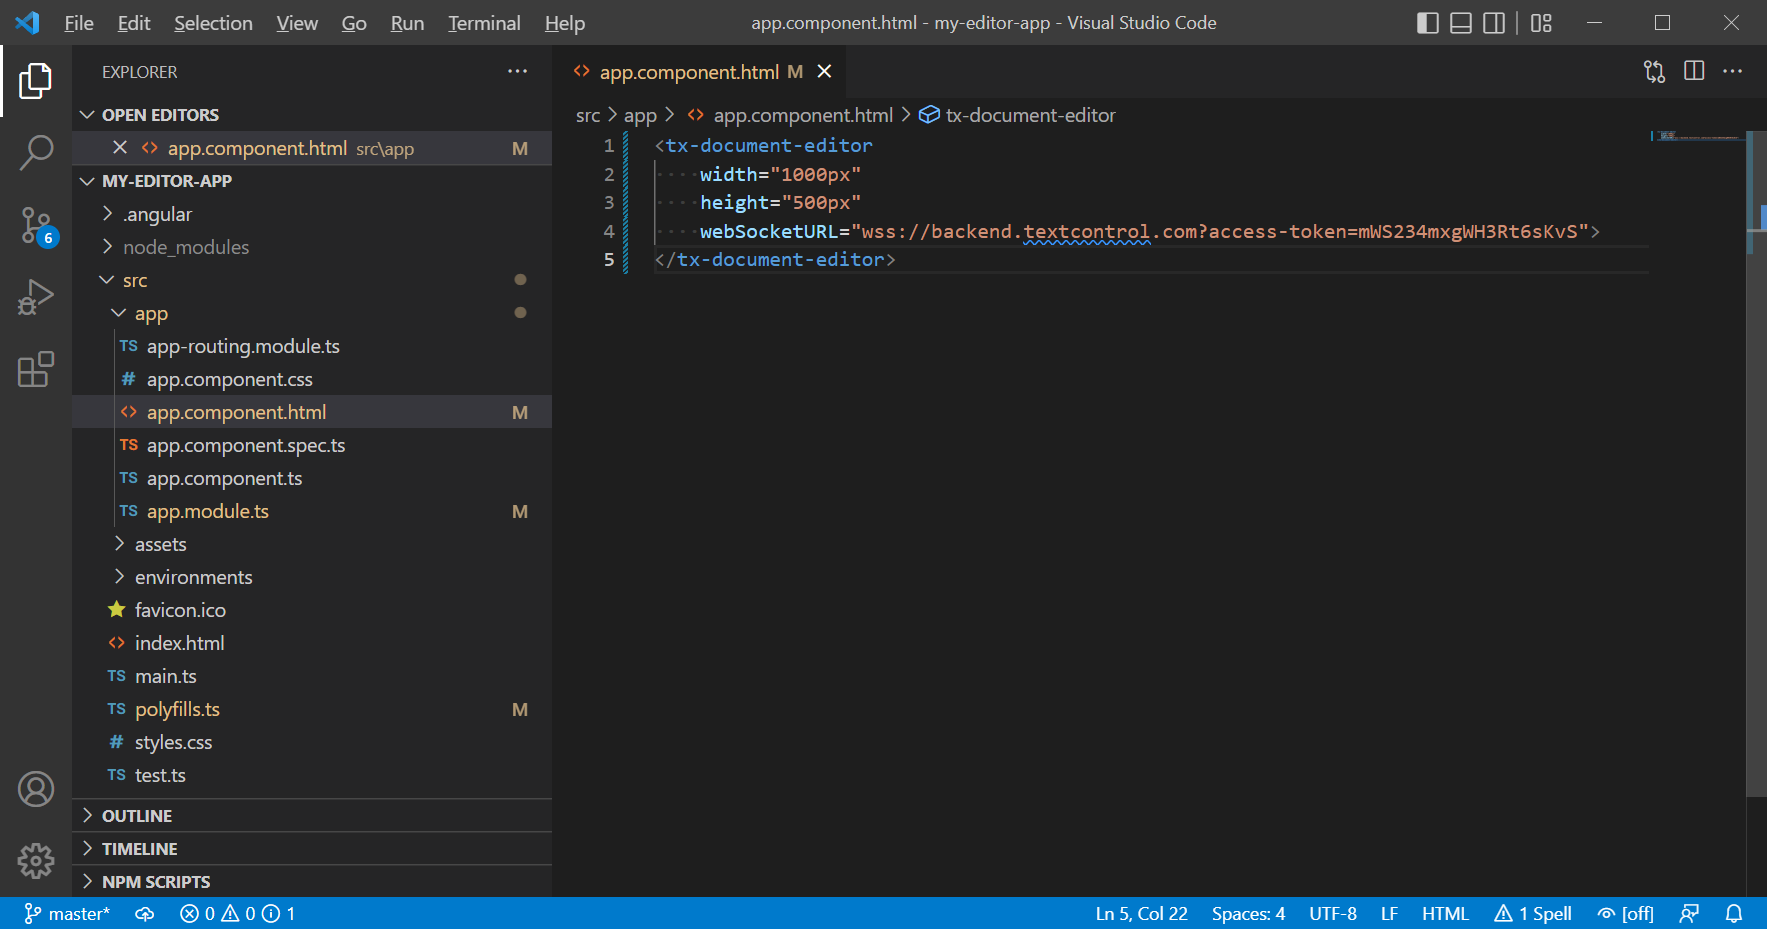Open index.html in explorer

click(x=312, y=643)
